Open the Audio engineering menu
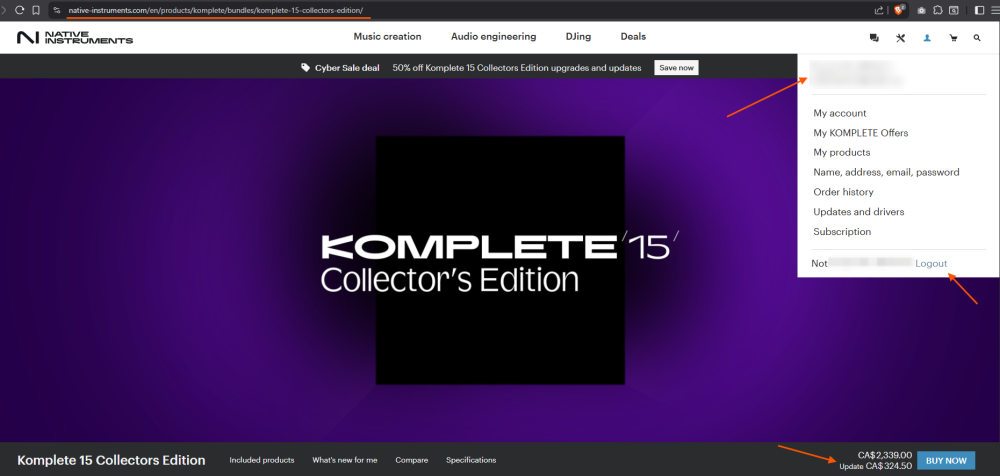Image resolution: width=1000 pixels, height=476 pixels. pos(494,37)
